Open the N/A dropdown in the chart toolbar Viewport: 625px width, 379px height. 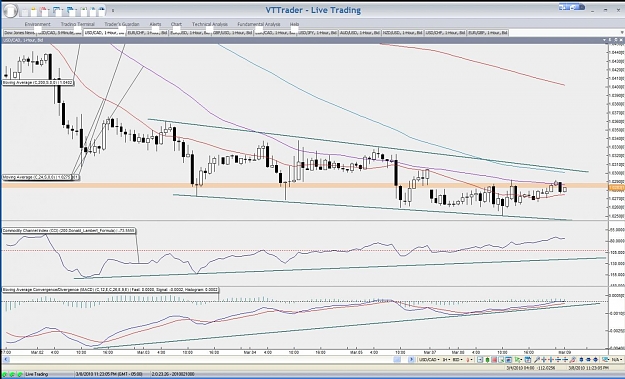(x=617, y=360)
